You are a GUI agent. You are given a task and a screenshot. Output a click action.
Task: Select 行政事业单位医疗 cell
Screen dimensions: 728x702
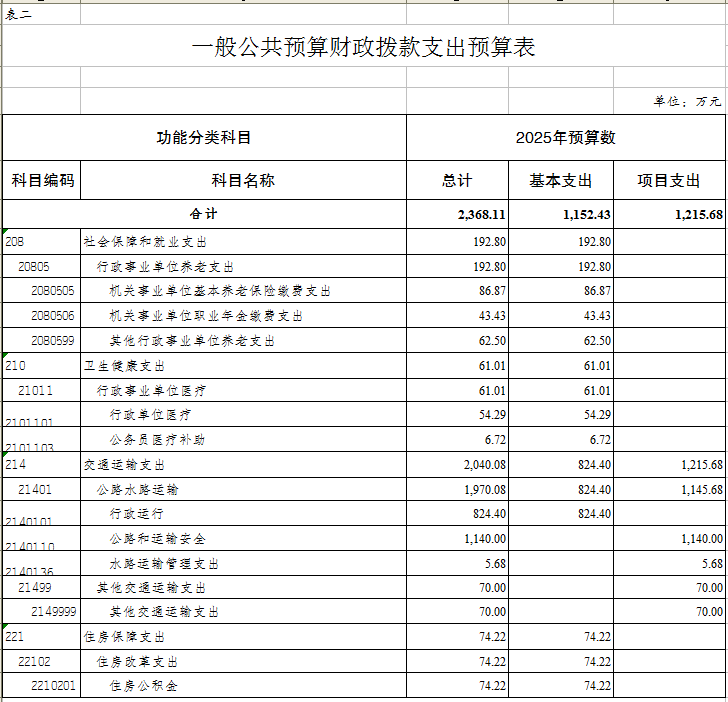tap(243, 390)
